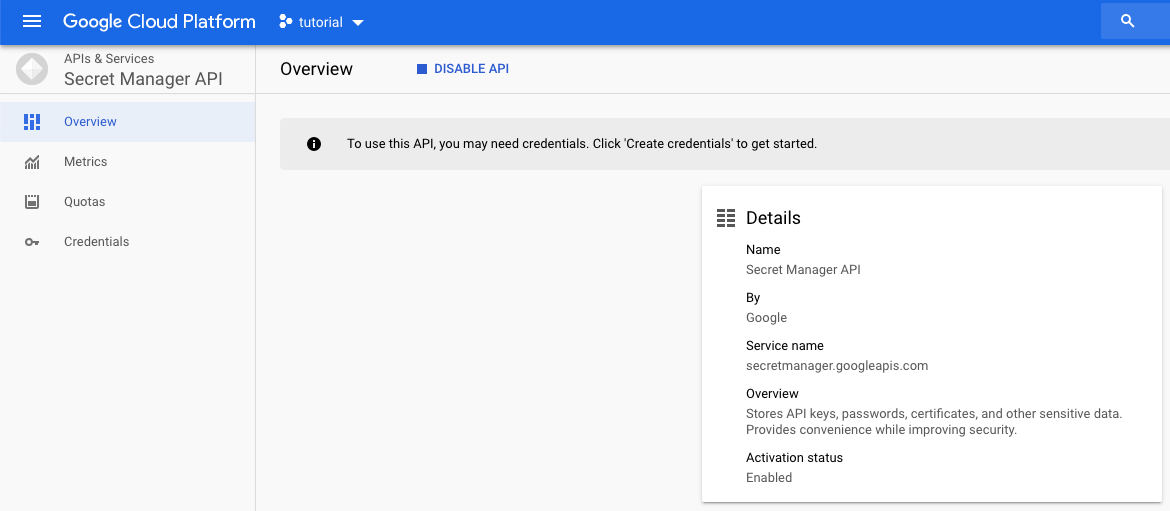Image resolution: width=1170 pixels, height=511 pixels.
Task: Click the 'Stores API keys, passwords' description
Action: coord(934,421)
